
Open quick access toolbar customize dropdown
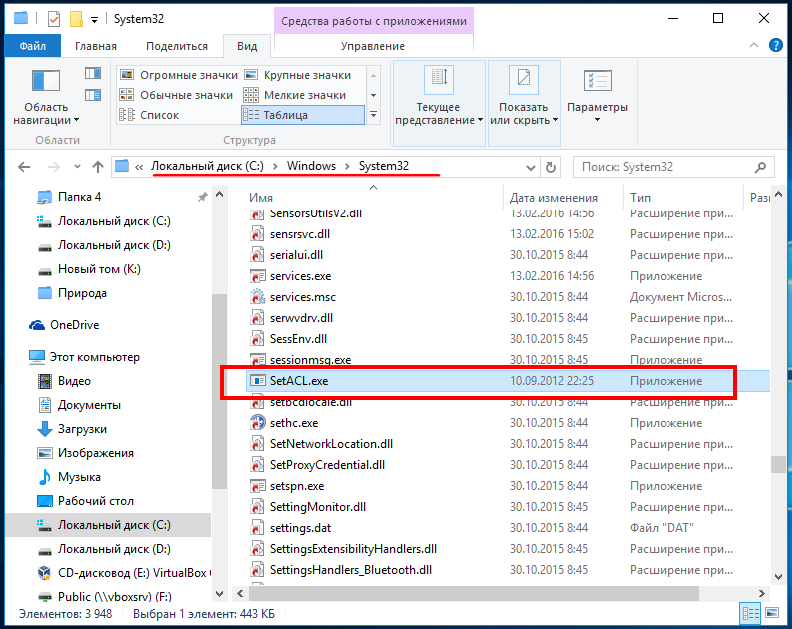94,20
